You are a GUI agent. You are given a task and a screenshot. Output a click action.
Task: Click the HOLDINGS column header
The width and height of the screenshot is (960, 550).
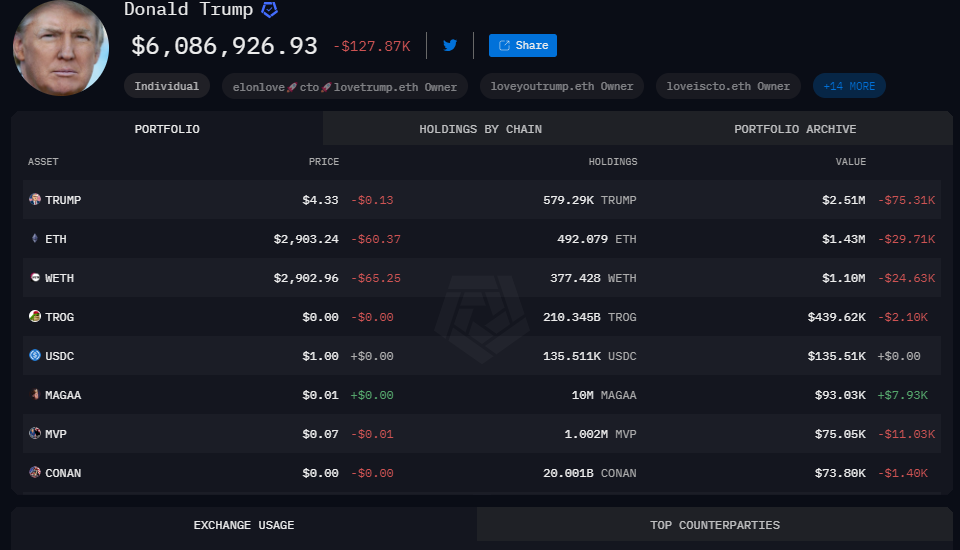pos(613,162)
